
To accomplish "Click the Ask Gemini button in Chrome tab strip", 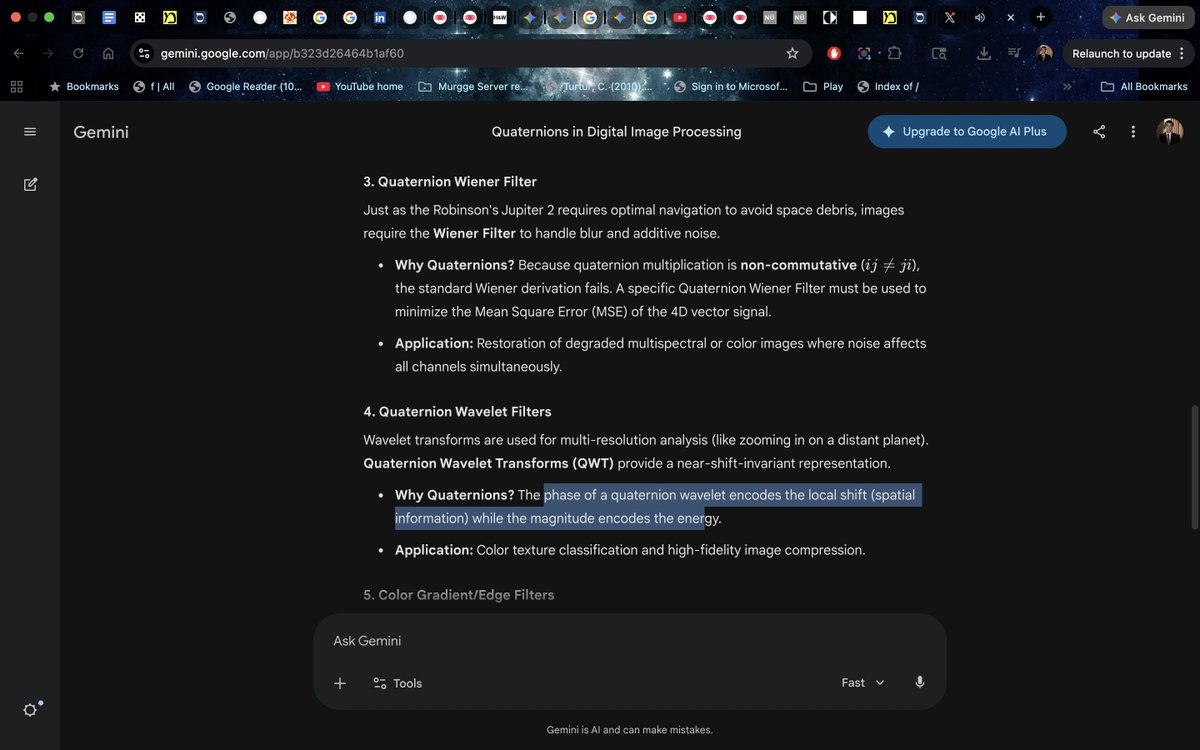I will pyautogui.click(x=1146, y=18).
